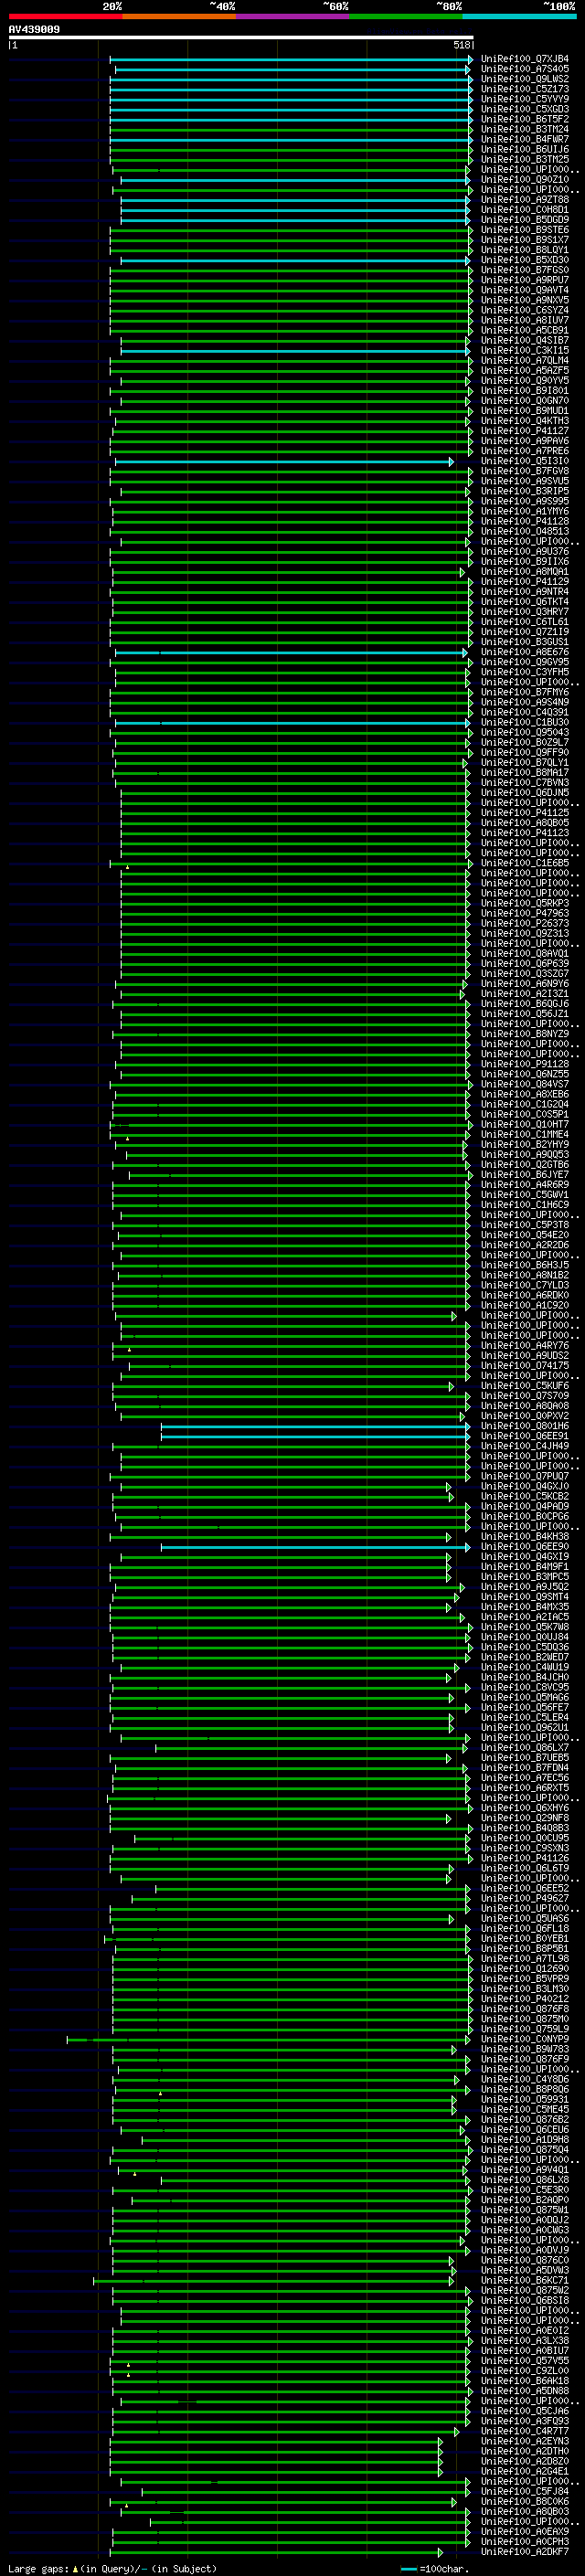Select the UniRef100_C4JH49 label
Image resolution: width=585 pixels, height=2576 pixels.
click(x=525, y=1446)
